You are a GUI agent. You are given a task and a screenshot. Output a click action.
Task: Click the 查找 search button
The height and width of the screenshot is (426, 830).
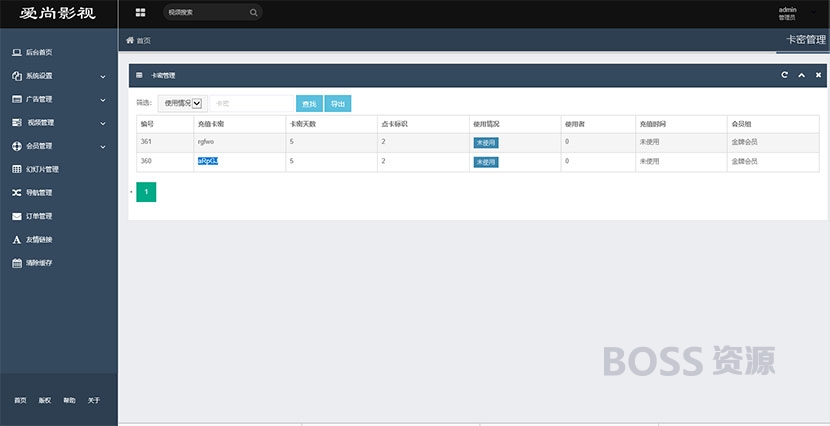click(309, 104)
